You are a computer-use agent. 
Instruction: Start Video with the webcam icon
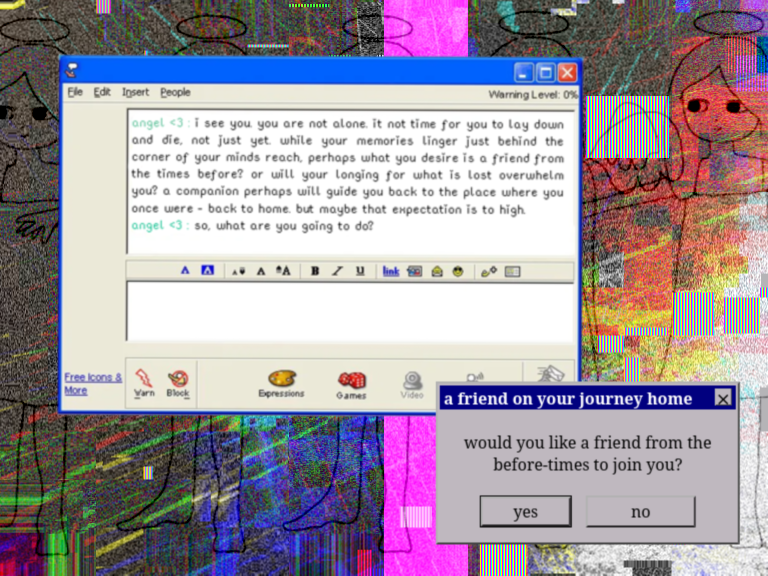pos(412,381)
